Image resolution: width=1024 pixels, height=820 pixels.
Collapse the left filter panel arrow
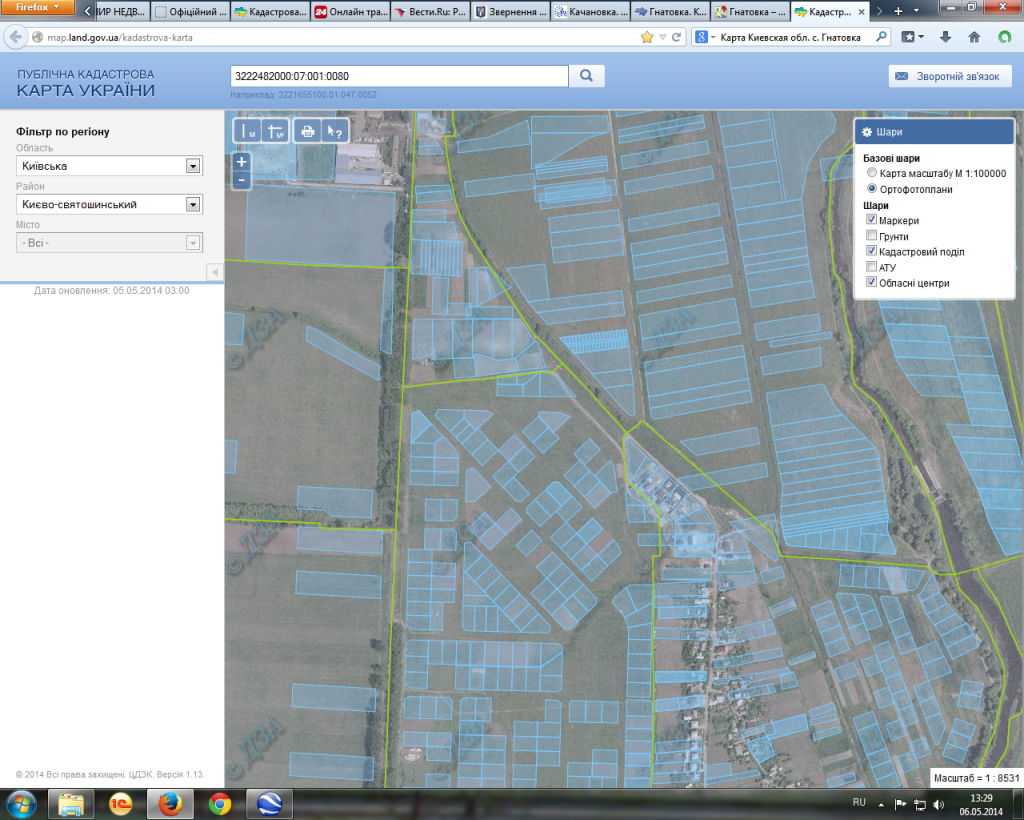pyautogui.click(x=214, y=272)
